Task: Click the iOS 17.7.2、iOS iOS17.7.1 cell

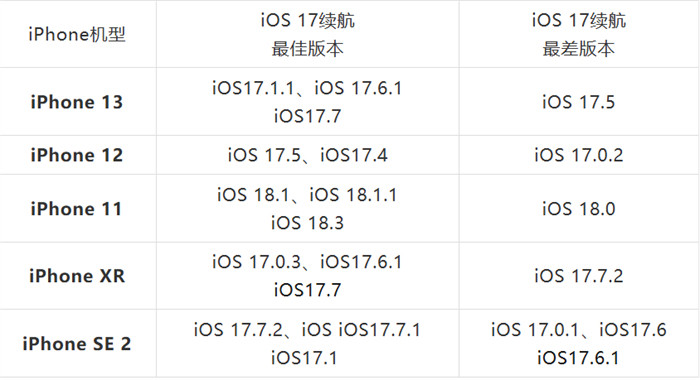Action: [x=308, y=343]
